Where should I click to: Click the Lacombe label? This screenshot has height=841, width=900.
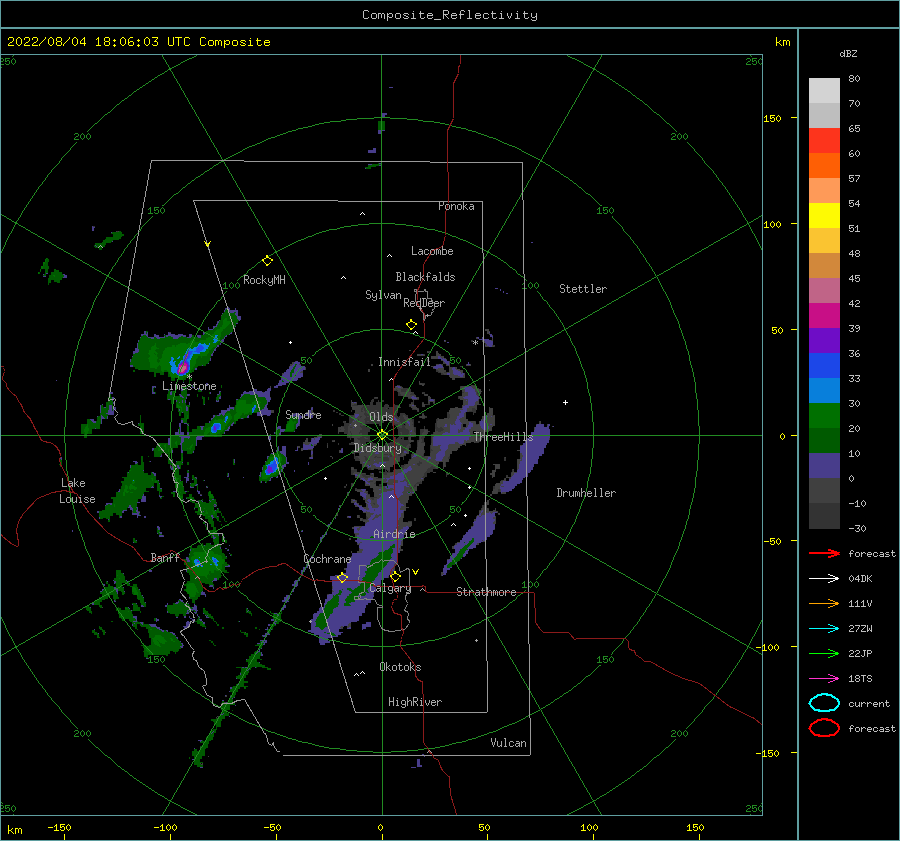[x=432, y=251]
